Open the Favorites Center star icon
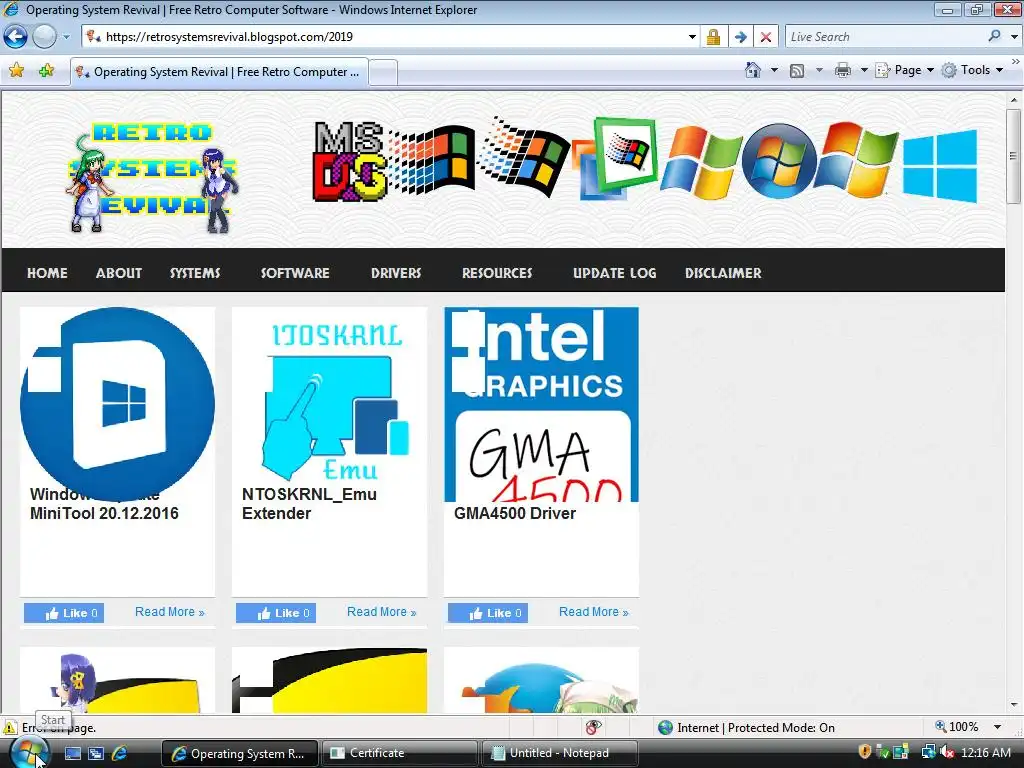 16,71
